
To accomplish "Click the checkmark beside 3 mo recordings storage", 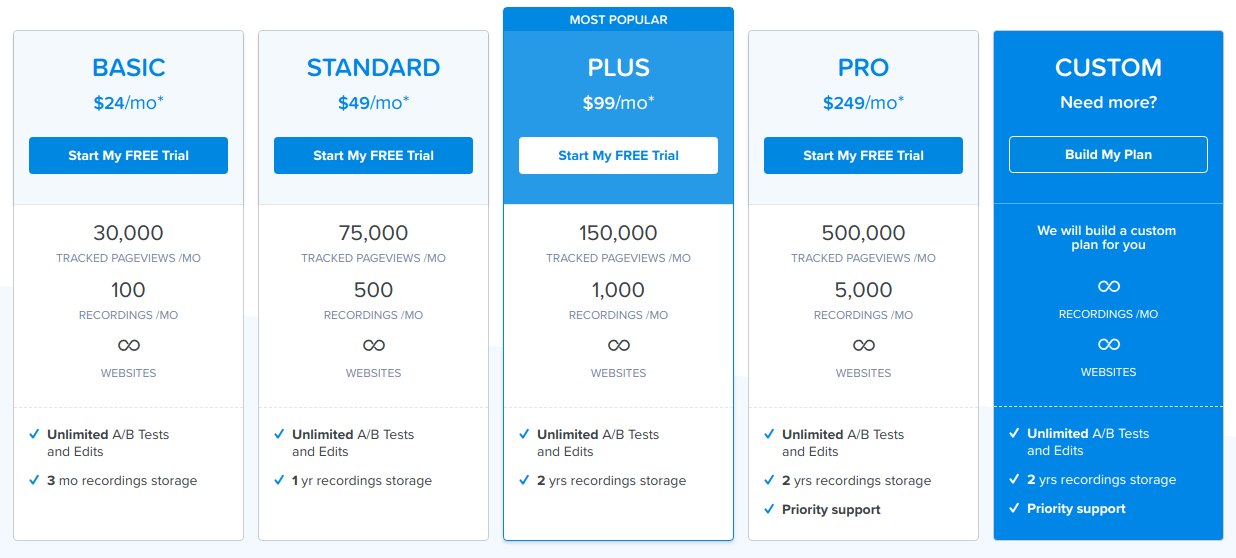I will (x=34, y=480).
